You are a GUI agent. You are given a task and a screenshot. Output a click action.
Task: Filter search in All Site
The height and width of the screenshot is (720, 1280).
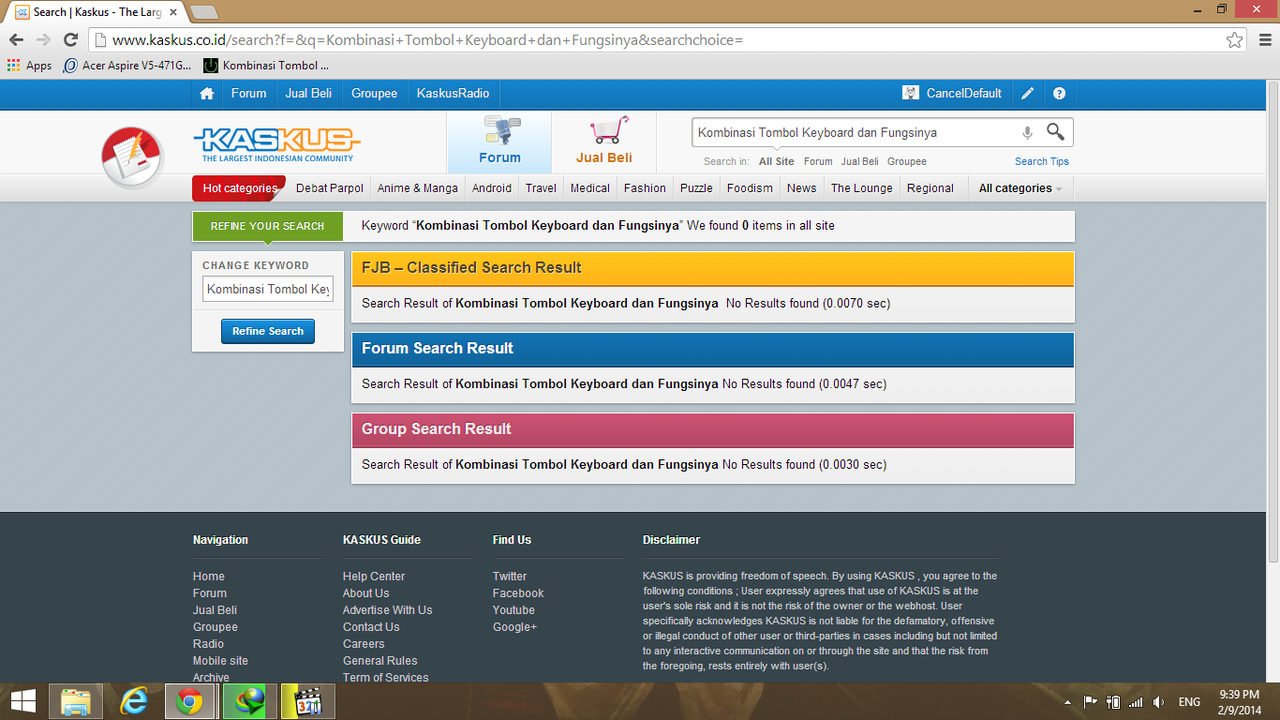[776, 161]
